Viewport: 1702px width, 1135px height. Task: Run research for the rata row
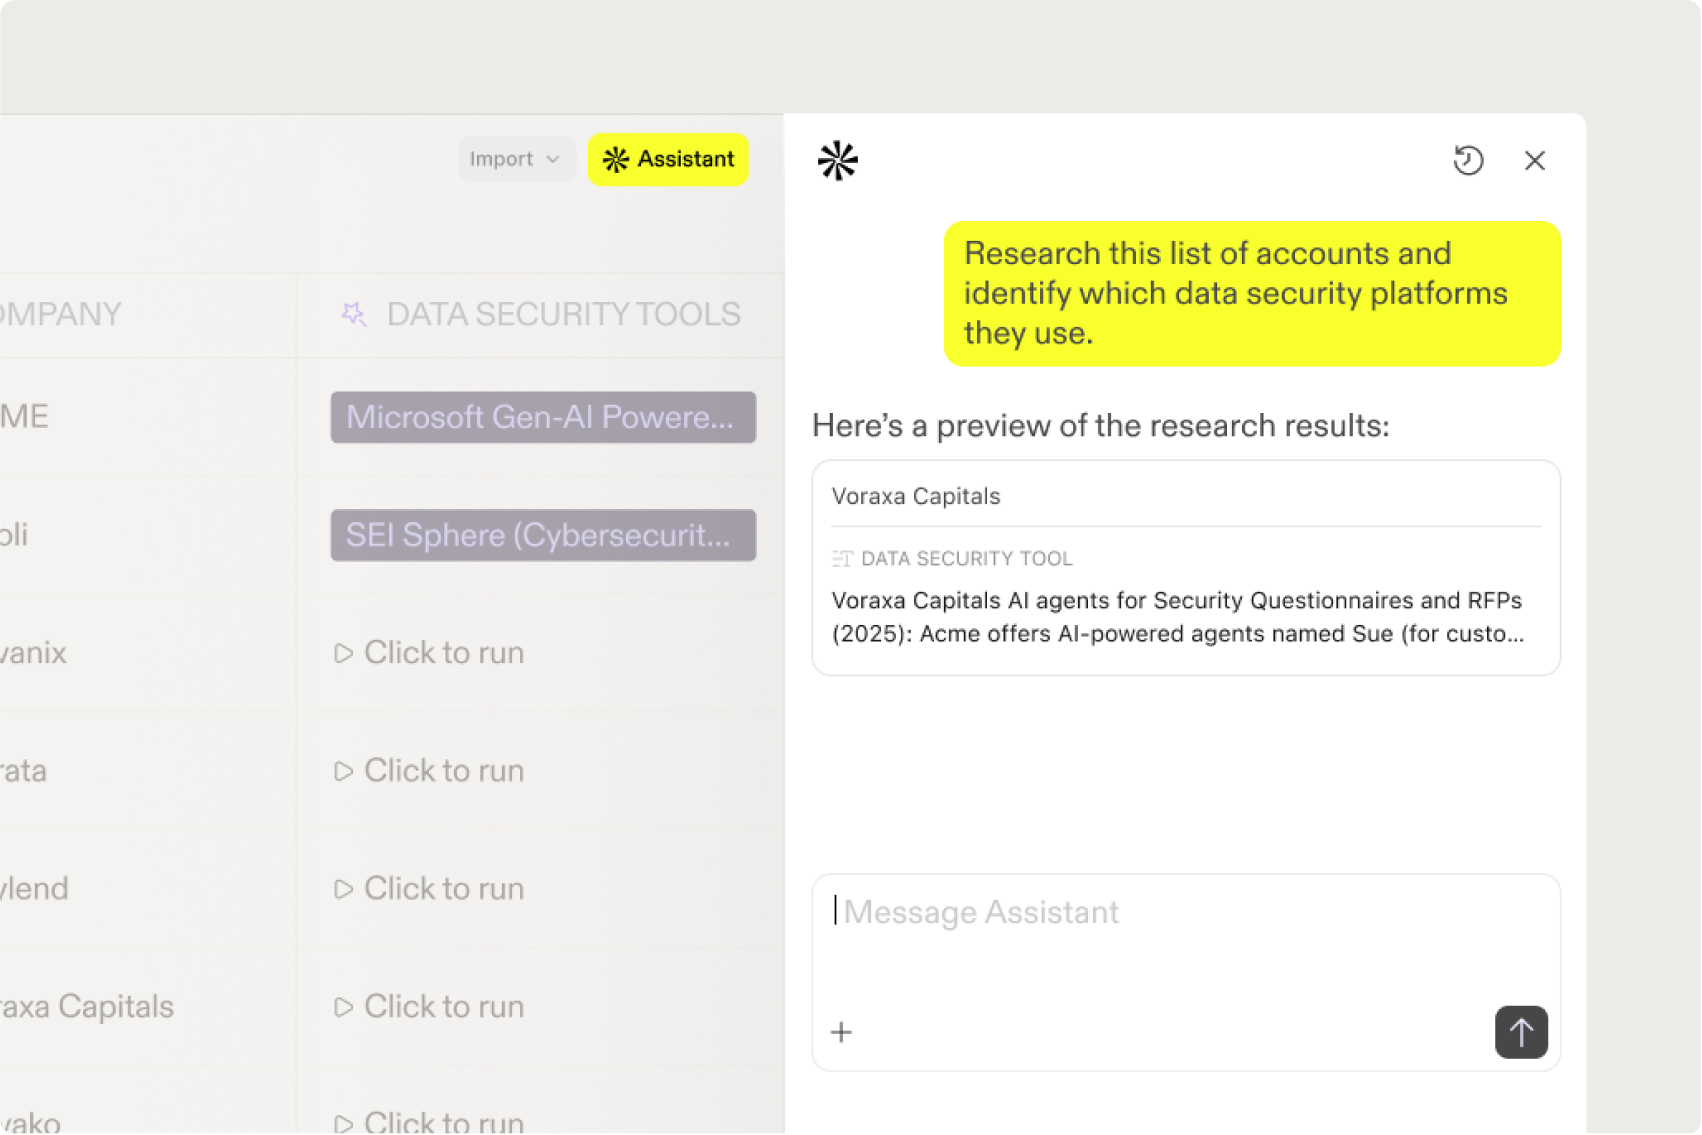coord(443,771)
